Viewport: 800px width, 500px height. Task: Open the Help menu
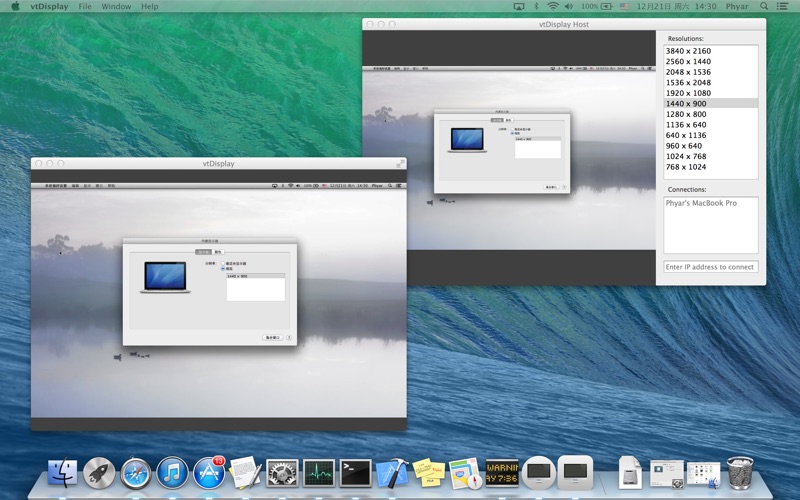point(149,6)
